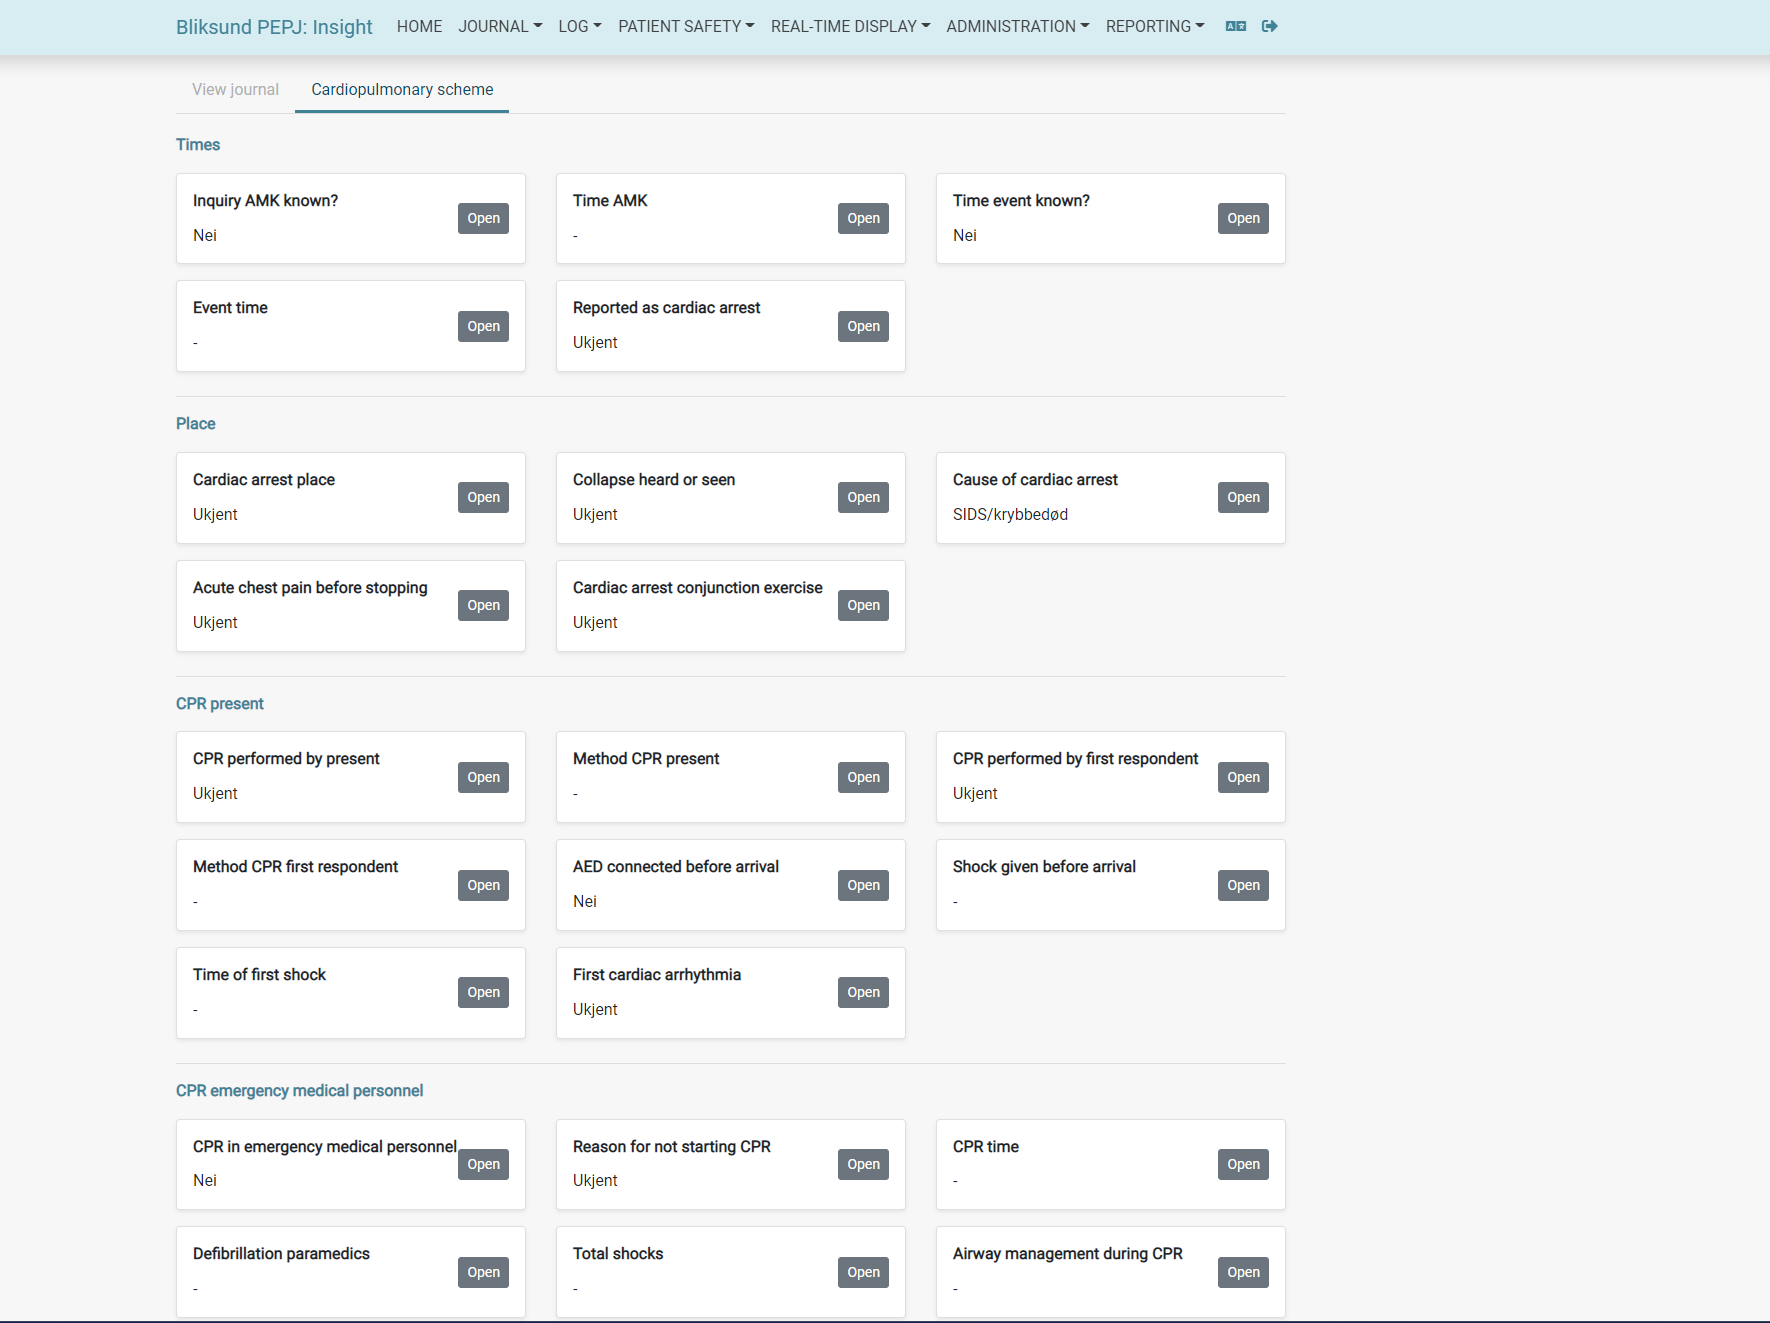
Task: Click Ukjent value under Reason for not starting CPR
Action: [x=595, y=1180]
